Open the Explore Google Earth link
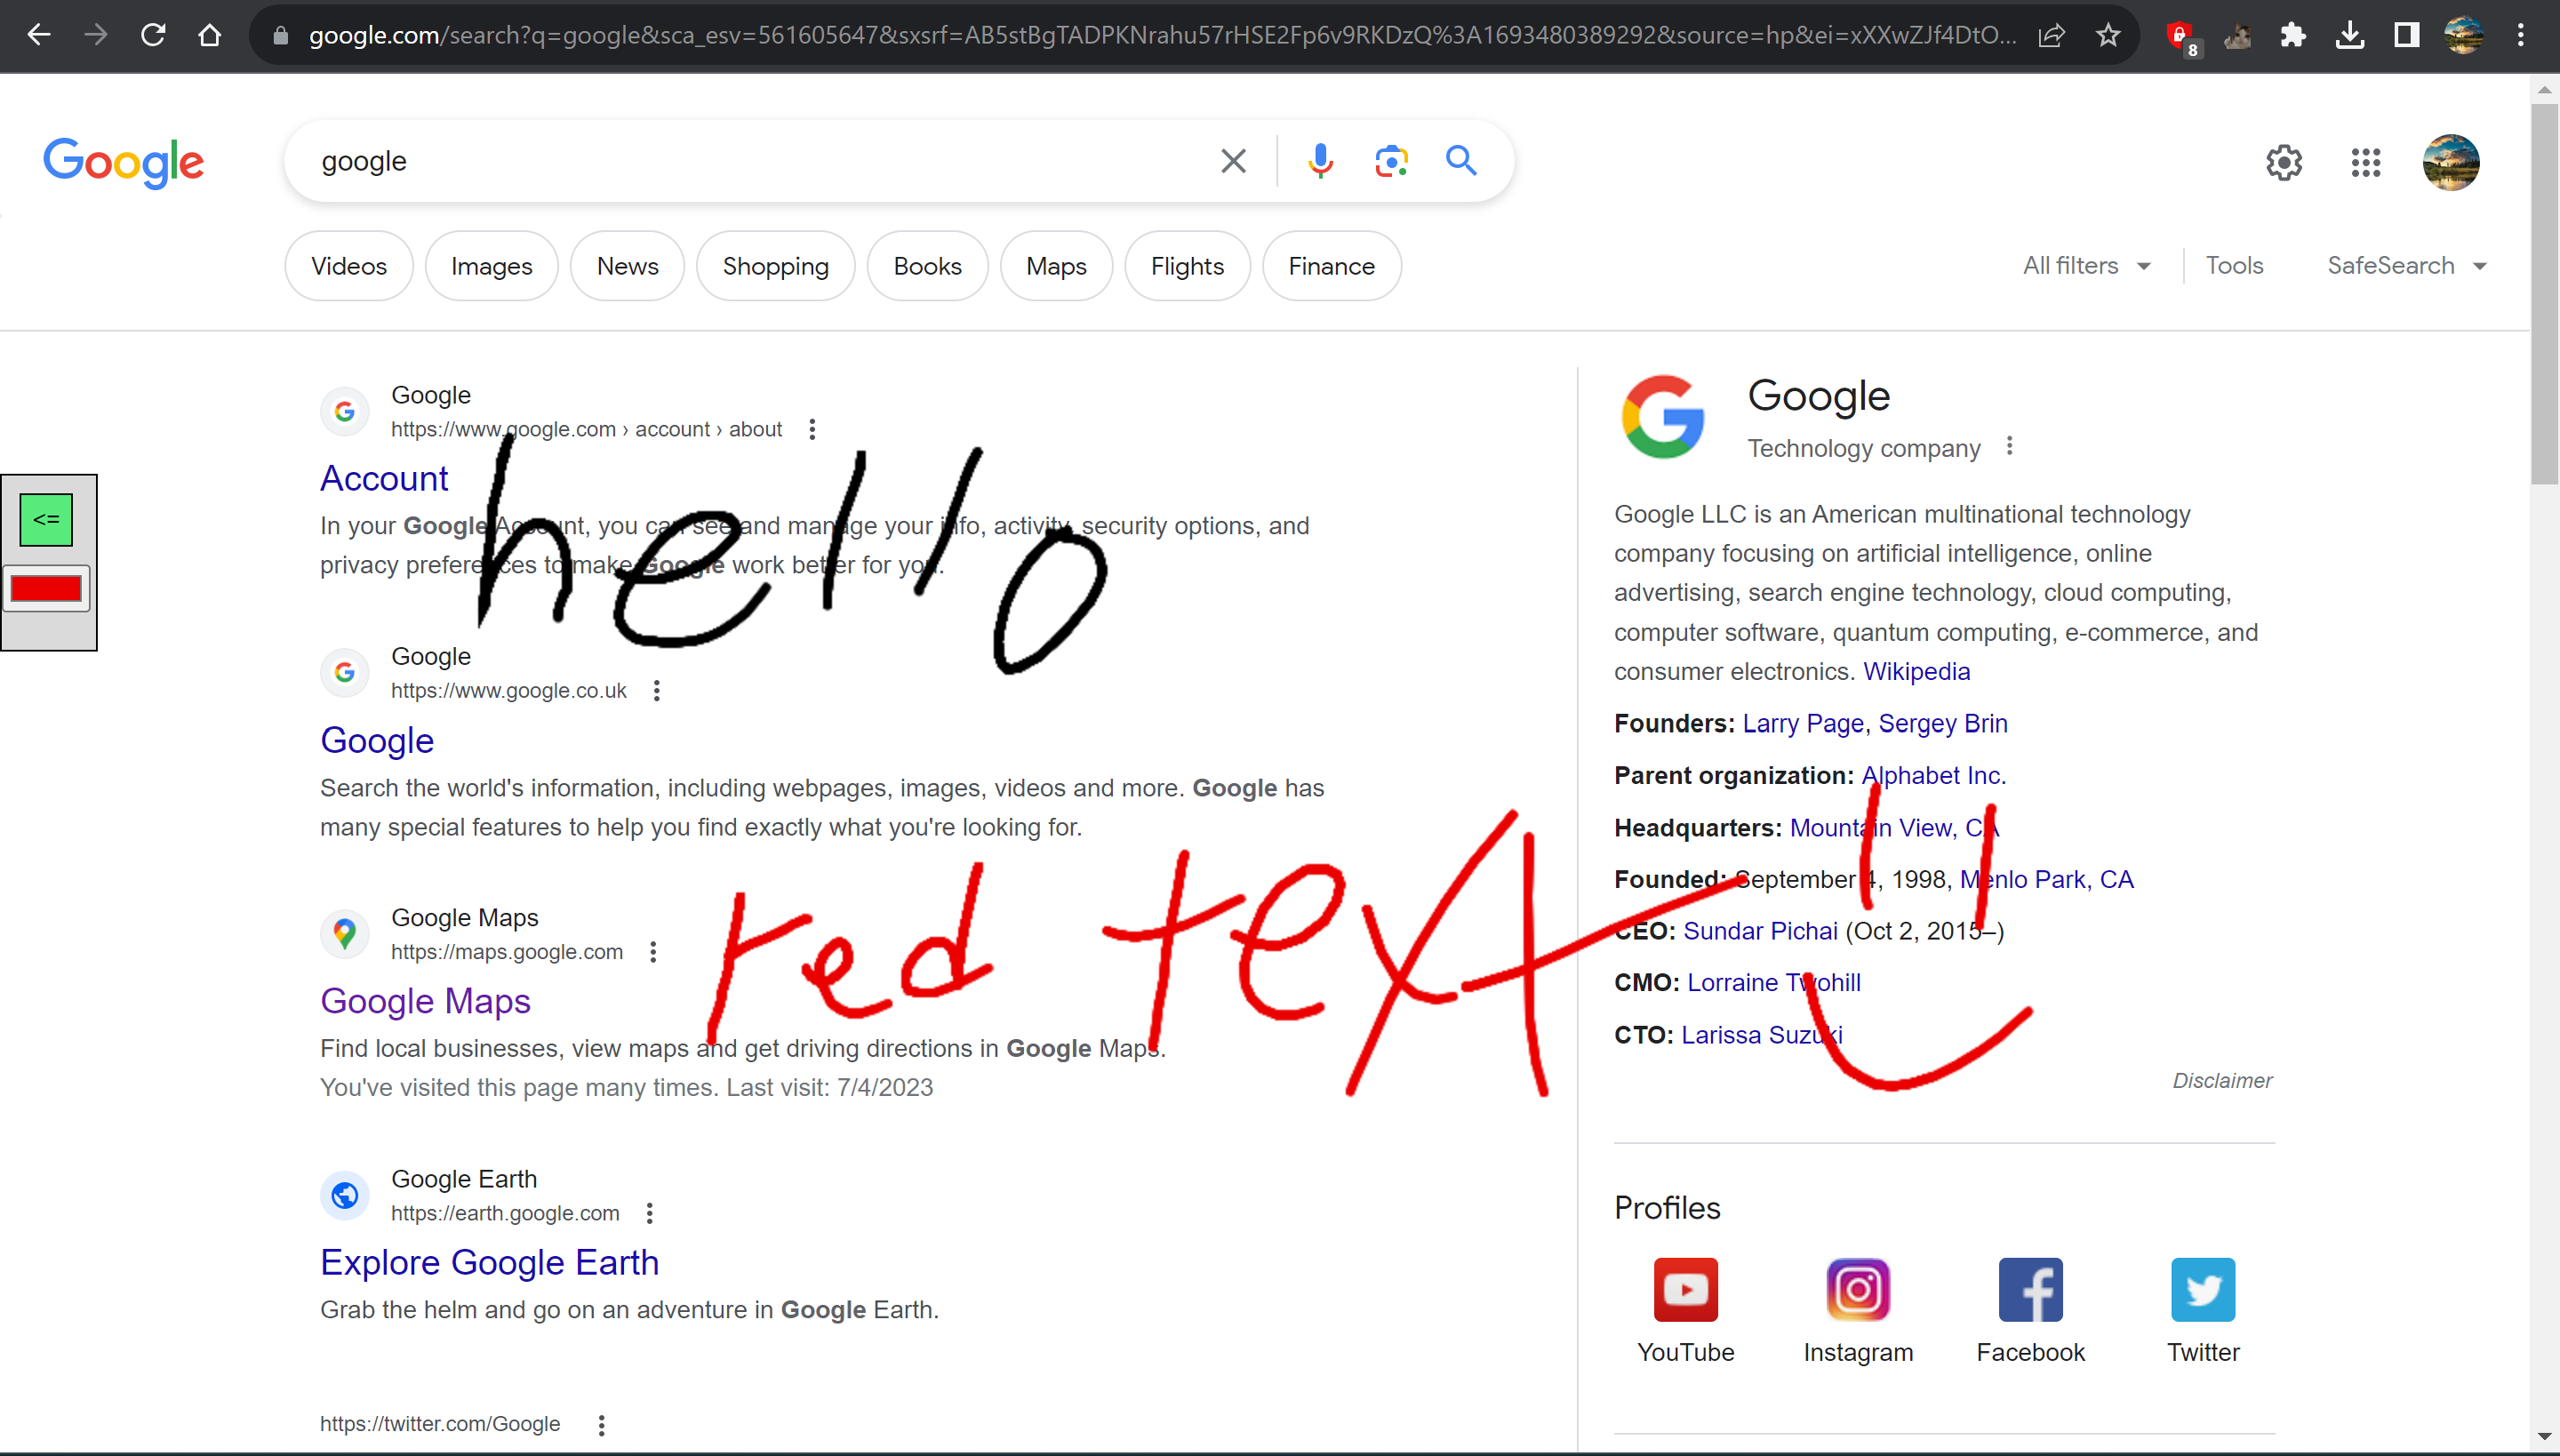This screenshot has width=2560, height=1456. (489, 1262)
